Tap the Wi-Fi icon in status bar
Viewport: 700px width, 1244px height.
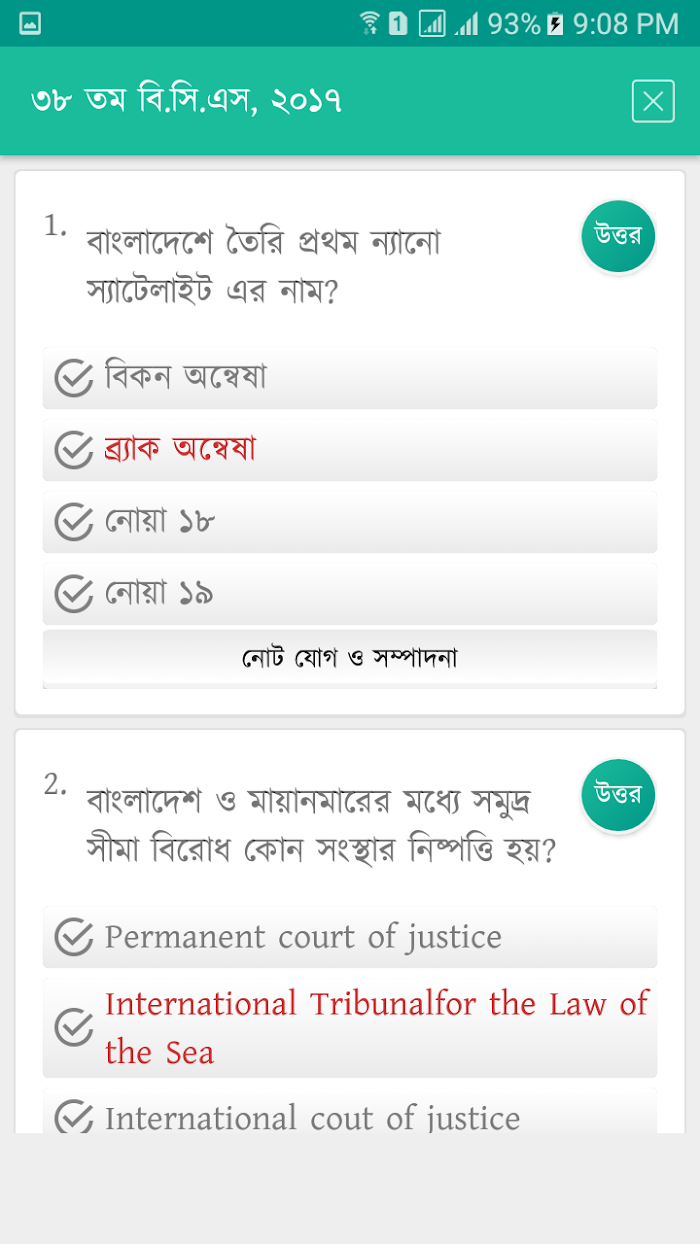[x=370, y=23]
